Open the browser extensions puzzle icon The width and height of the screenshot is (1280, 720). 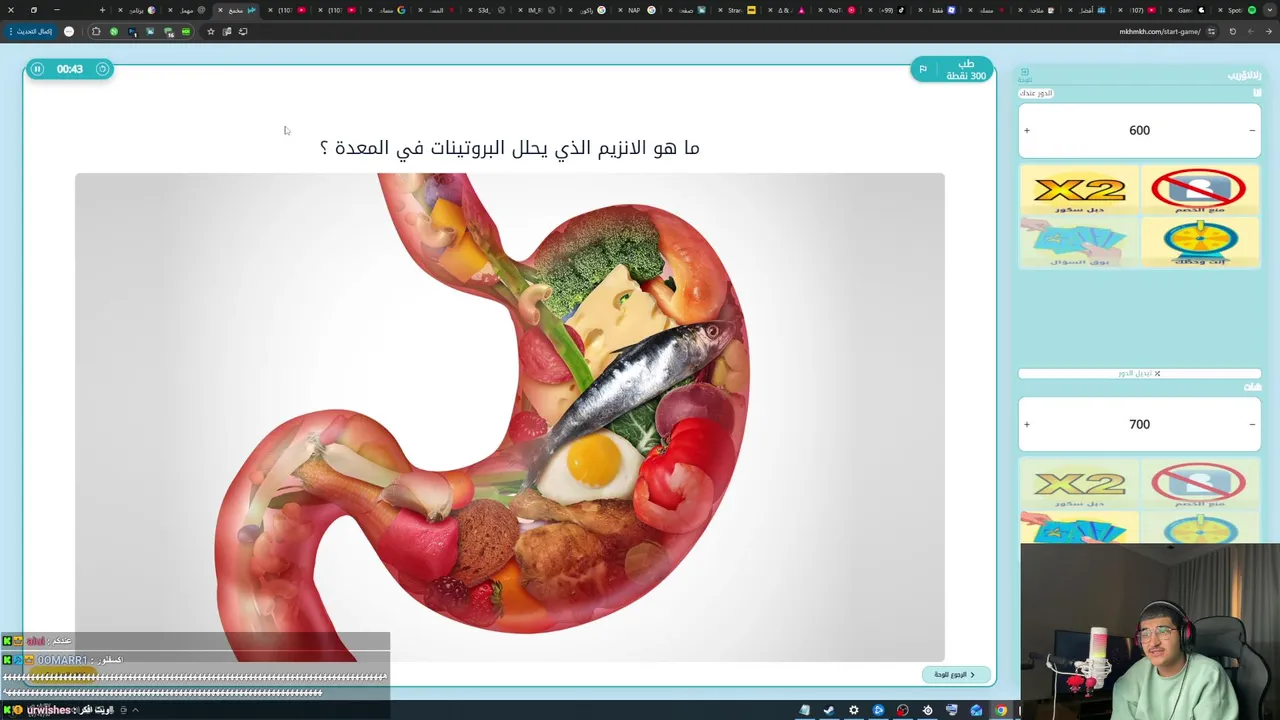(x=96, y=31)
